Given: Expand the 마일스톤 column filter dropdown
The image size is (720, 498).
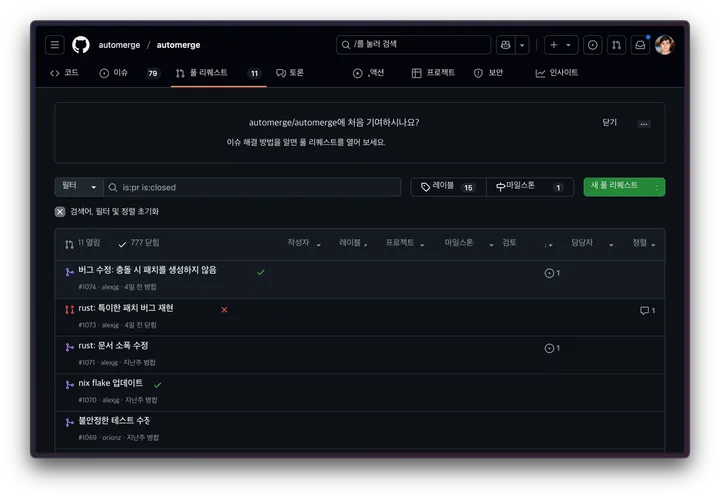Looking at the screenshot, I should (469, 243).
